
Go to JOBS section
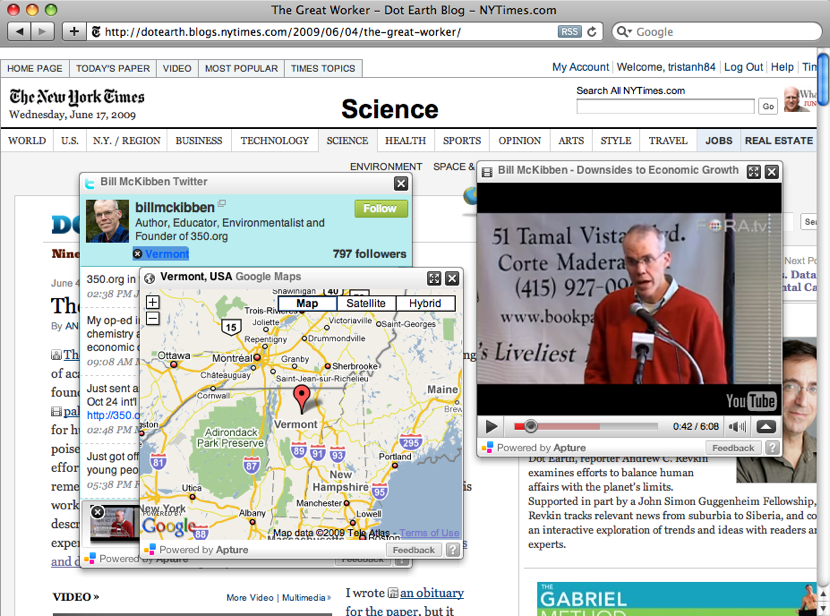pyautogui.click(x=719, y=141)
